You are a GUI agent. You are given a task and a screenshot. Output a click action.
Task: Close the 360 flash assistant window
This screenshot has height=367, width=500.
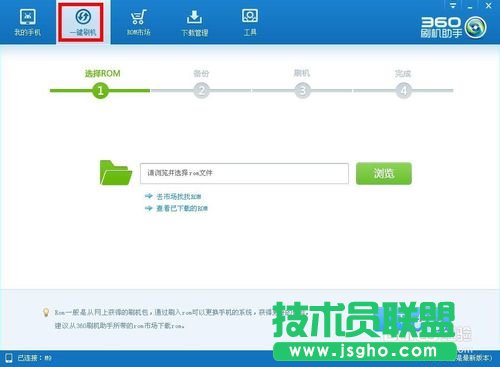click(489, 5)
